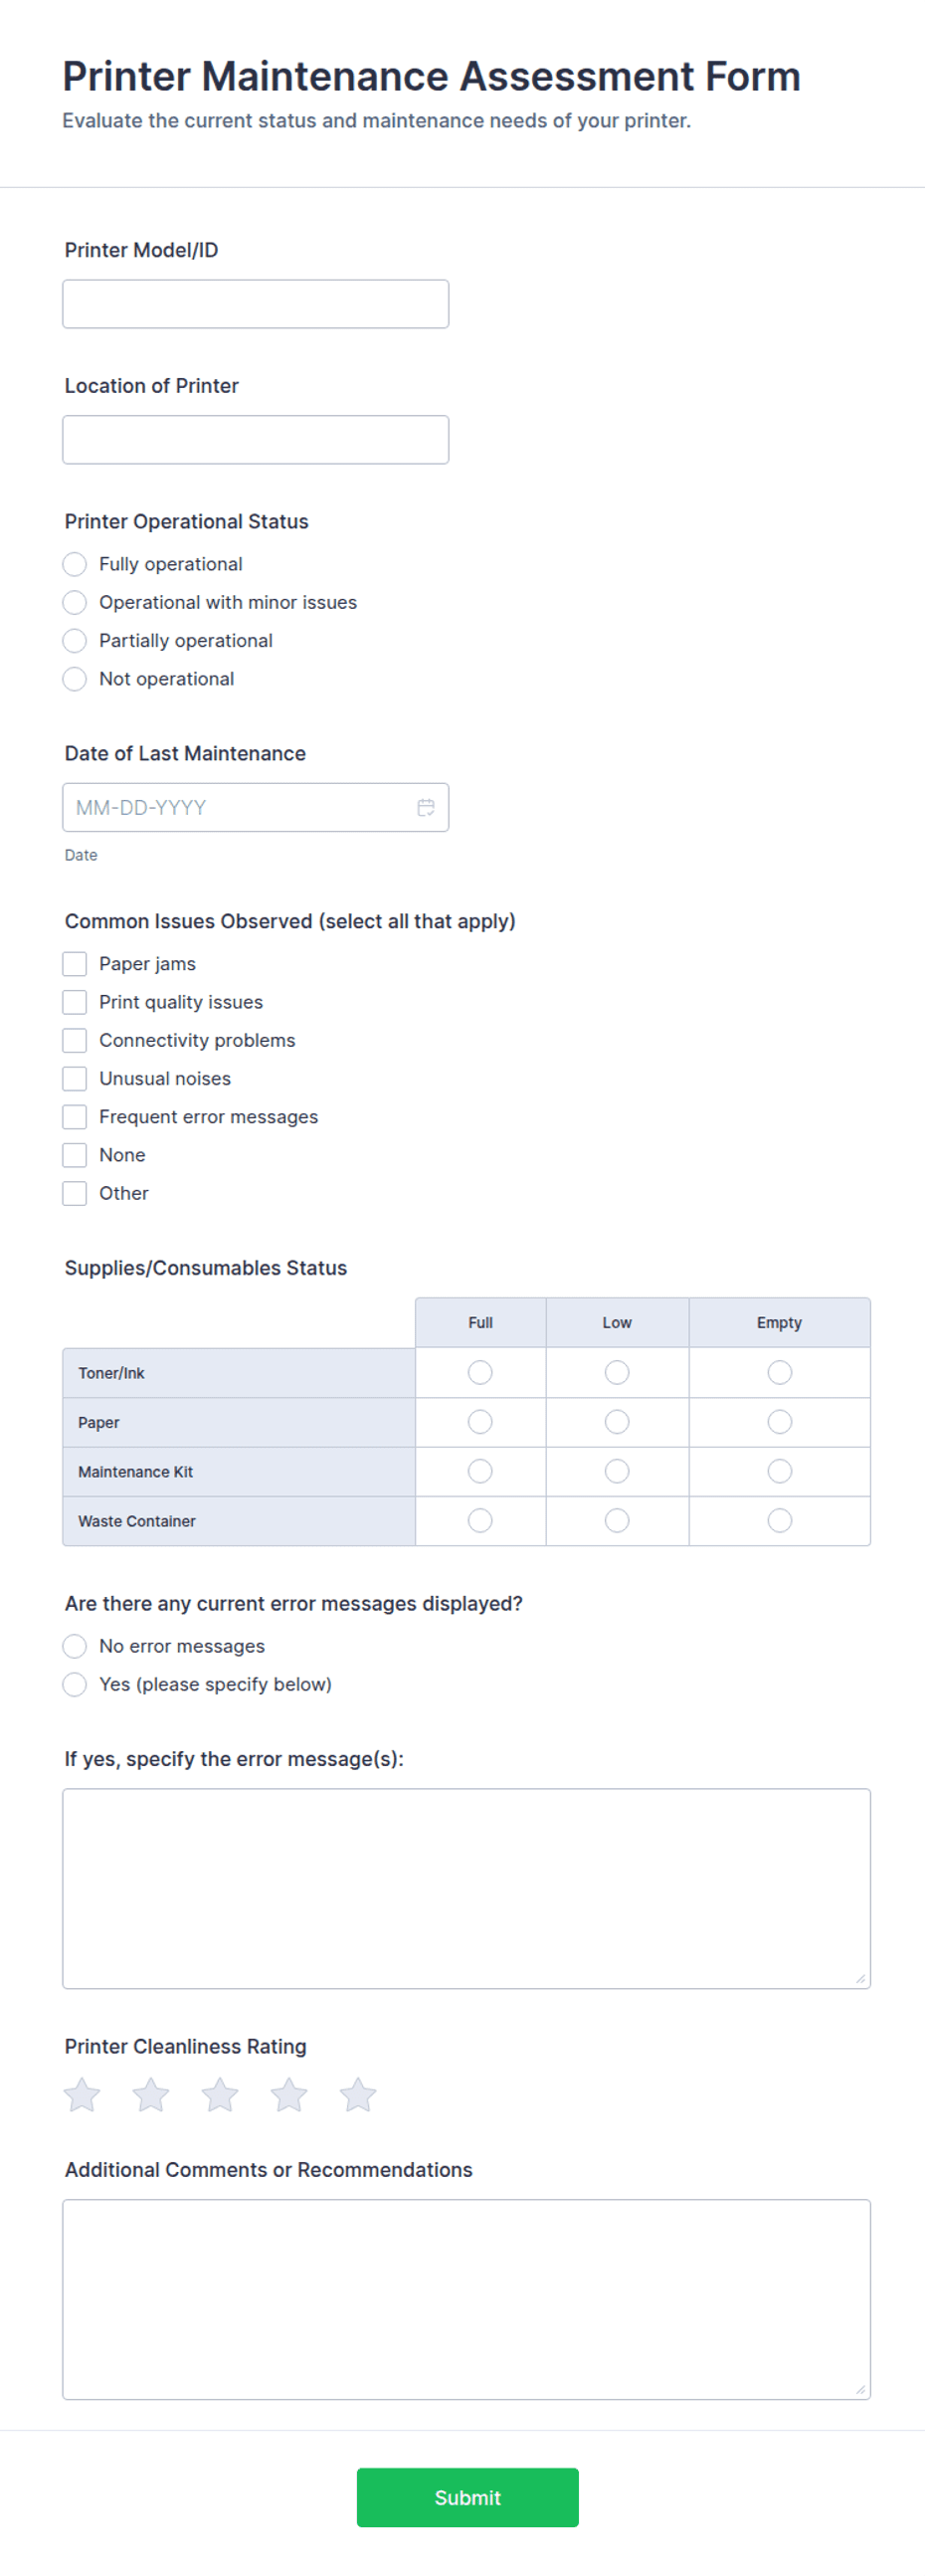Image resolution: width=925 pixels, height=2576 pixels.
Task: Rate cleanliness with the first star
Action: coord(82,2094)
